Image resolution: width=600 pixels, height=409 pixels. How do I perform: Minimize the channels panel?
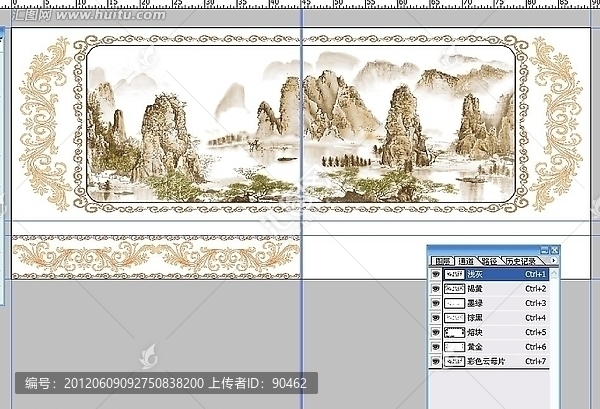pos(544,251)
